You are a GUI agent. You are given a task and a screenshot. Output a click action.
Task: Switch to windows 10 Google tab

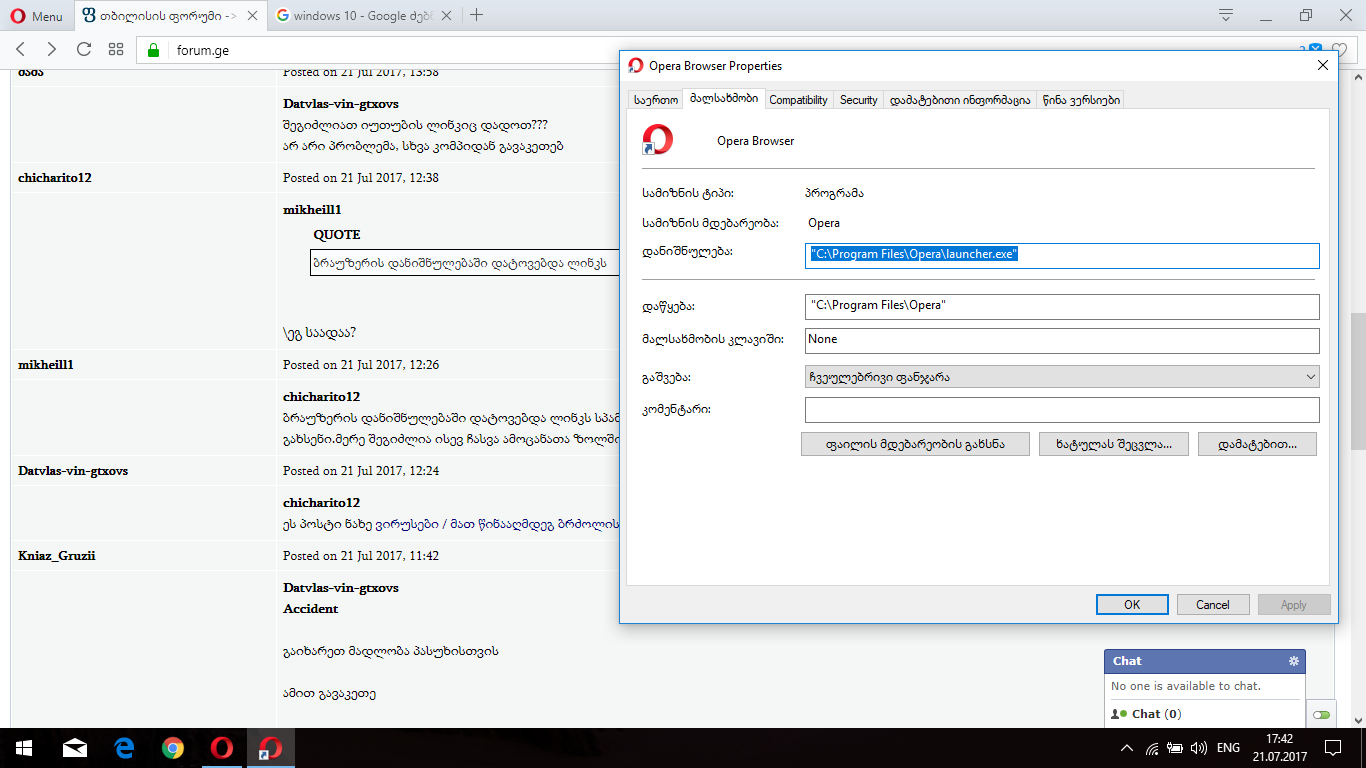pyautogui.click(x=360, y=15)
